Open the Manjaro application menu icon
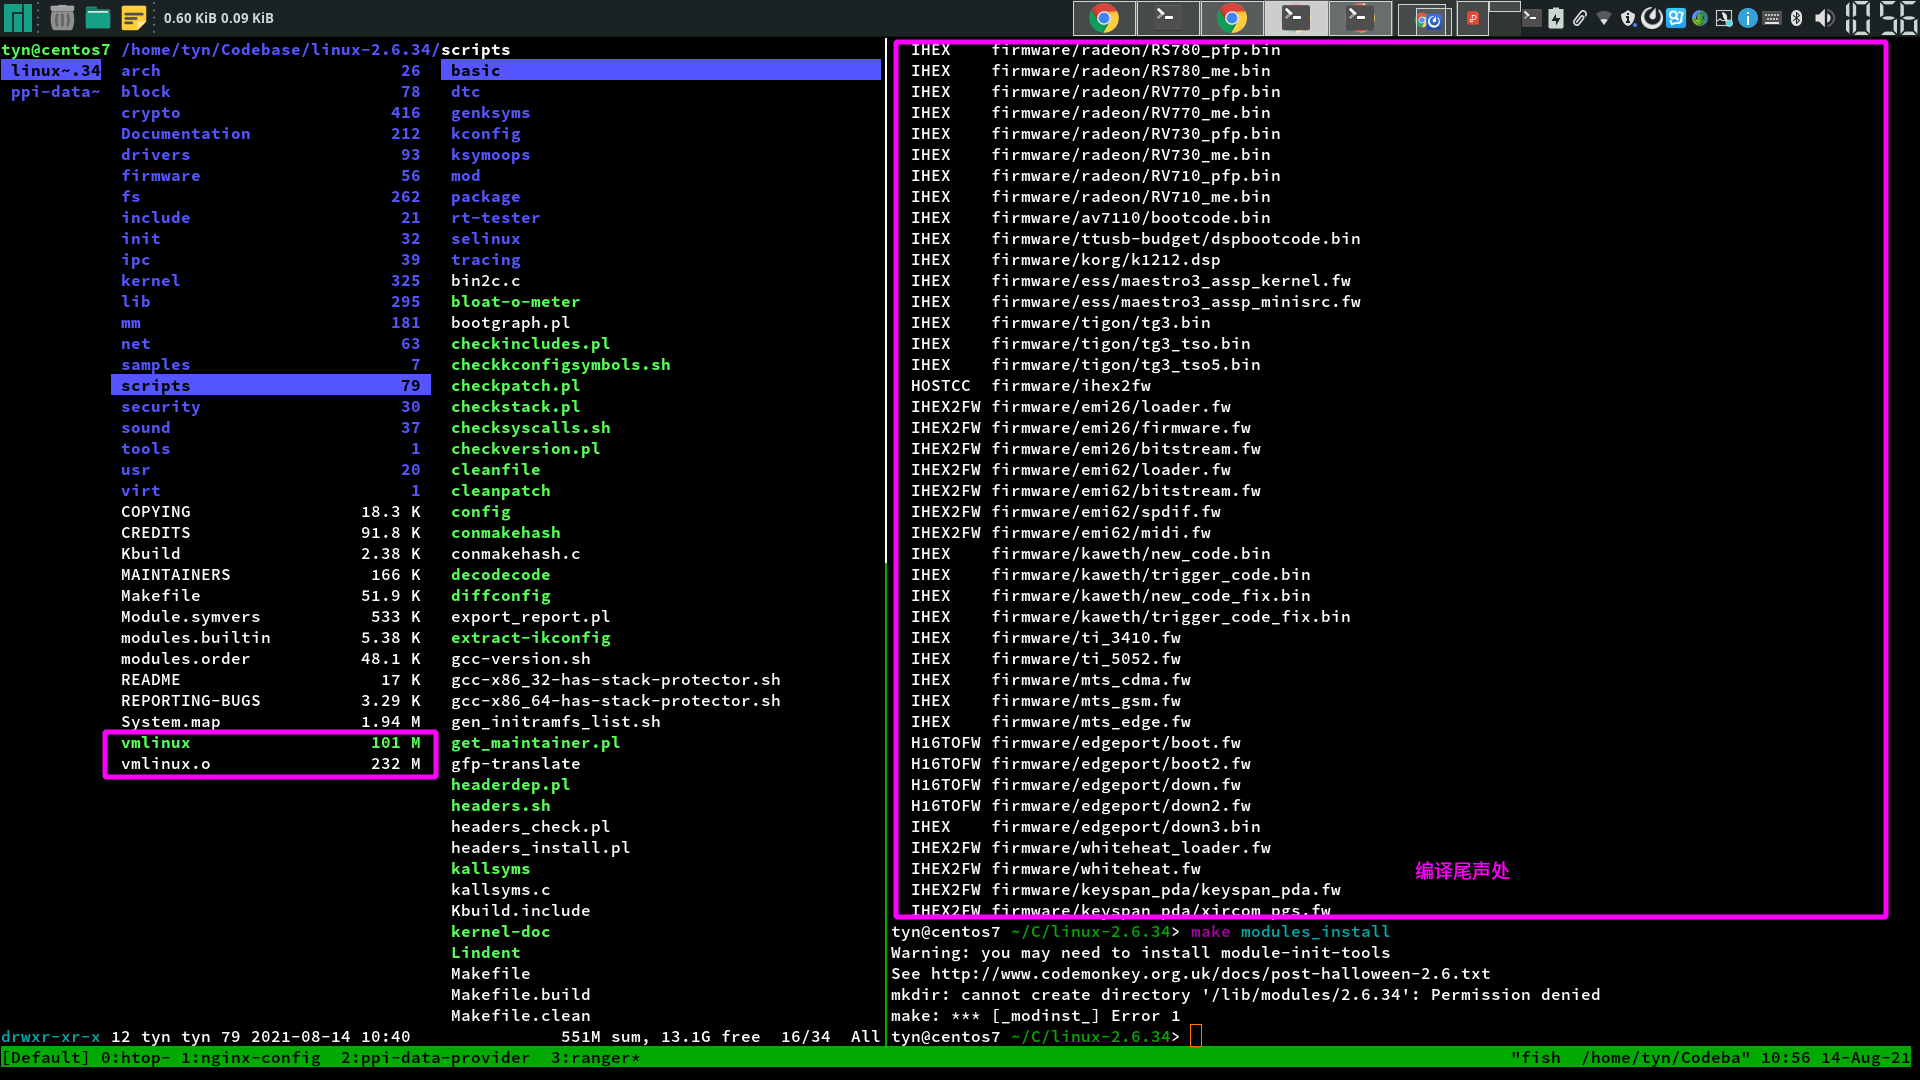Image resolution: width=1920 pixels, height=1080 pixels. point(18,18)
